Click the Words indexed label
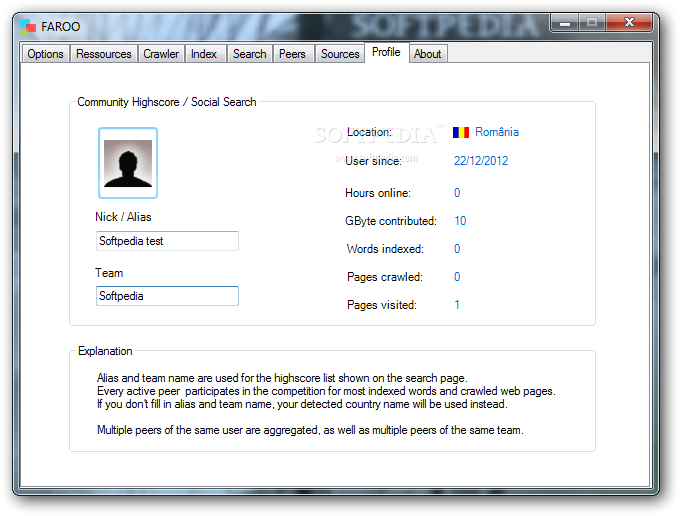The height and width of the screenshot is (516, 680). tap(385, 248)
